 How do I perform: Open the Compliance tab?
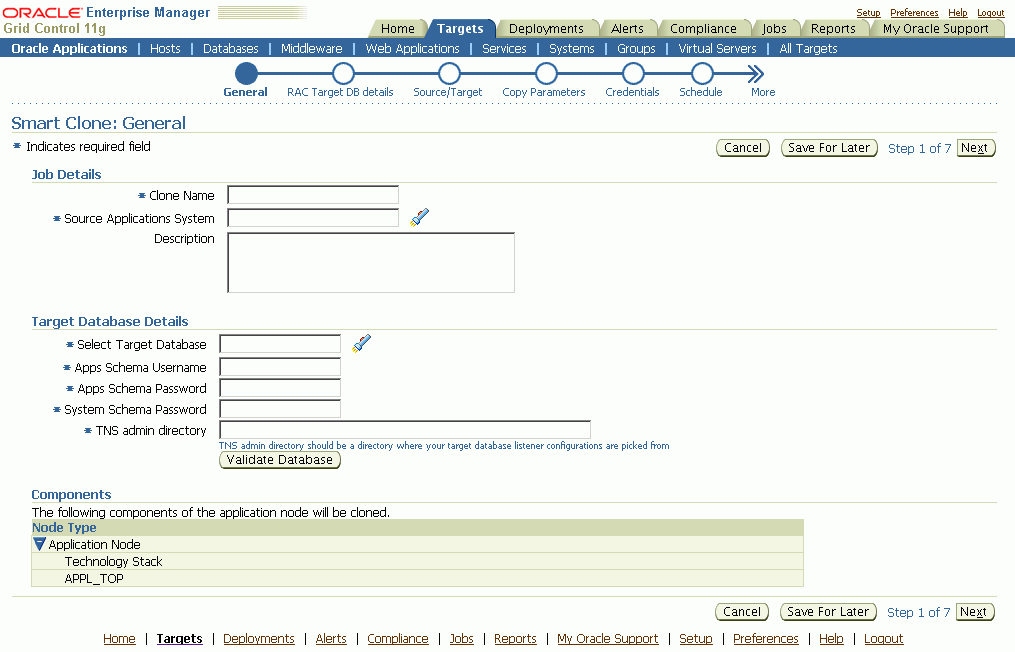point(703,28)
